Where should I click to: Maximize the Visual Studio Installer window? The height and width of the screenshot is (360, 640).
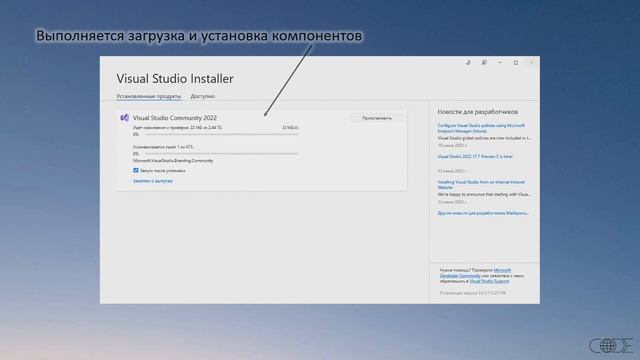[516, 62]
